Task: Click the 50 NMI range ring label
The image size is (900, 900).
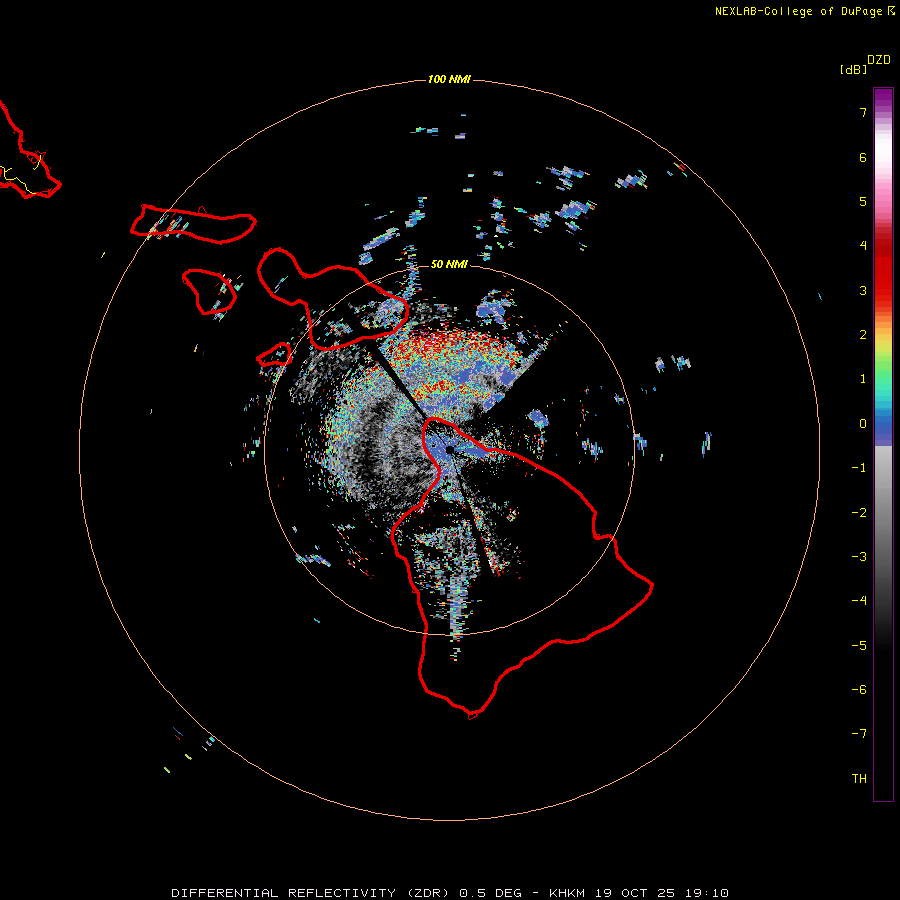Action: [449, 264]
